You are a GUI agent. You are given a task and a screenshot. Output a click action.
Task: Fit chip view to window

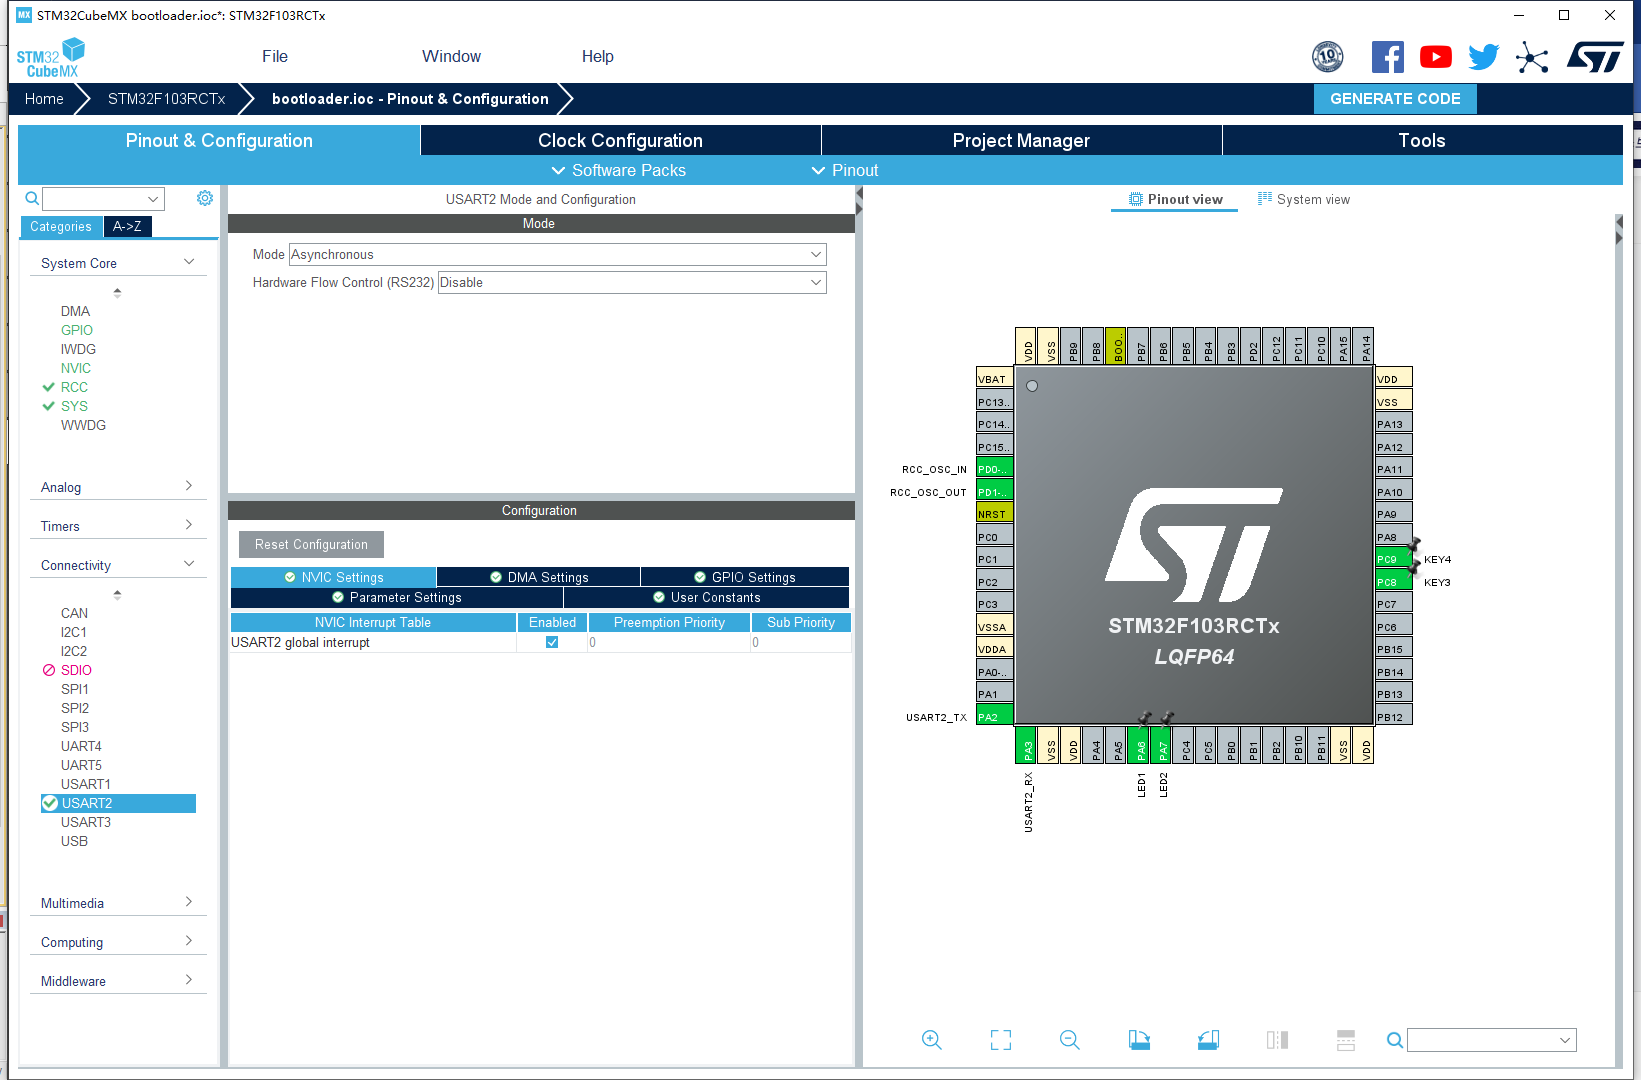1001,1040
